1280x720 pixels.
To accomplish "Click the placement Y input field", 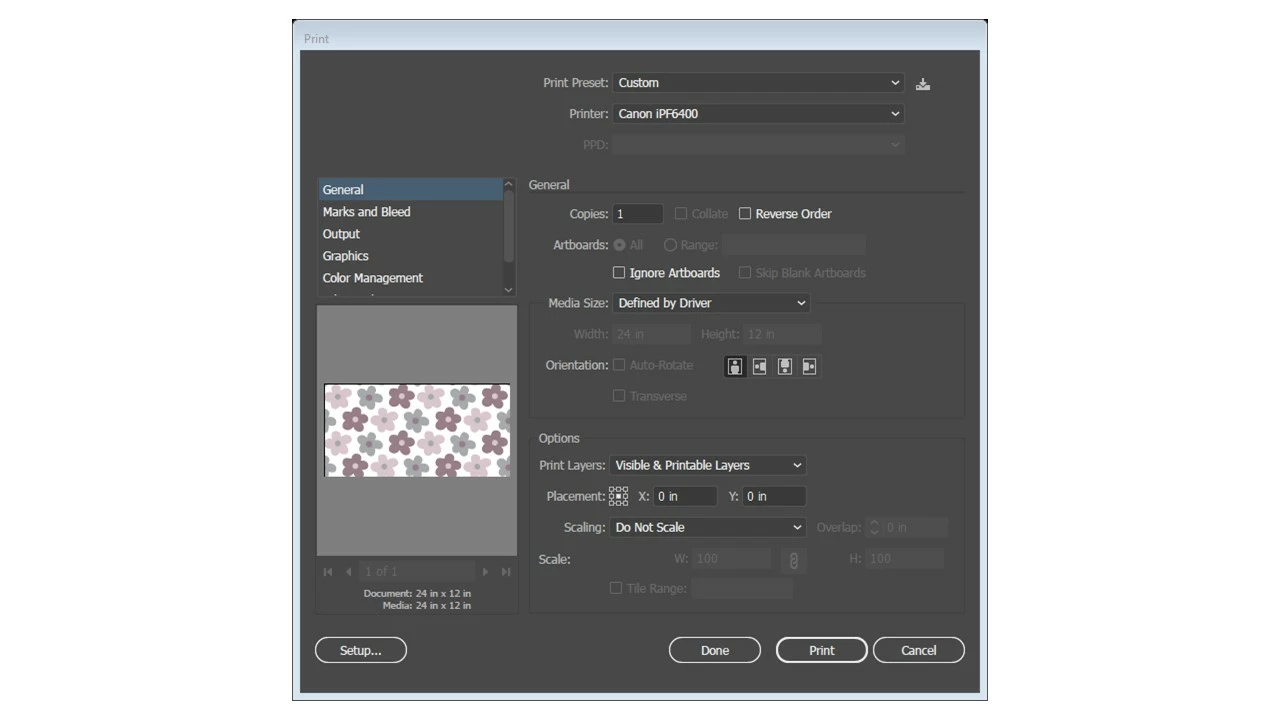I will (x=774, y=496).
